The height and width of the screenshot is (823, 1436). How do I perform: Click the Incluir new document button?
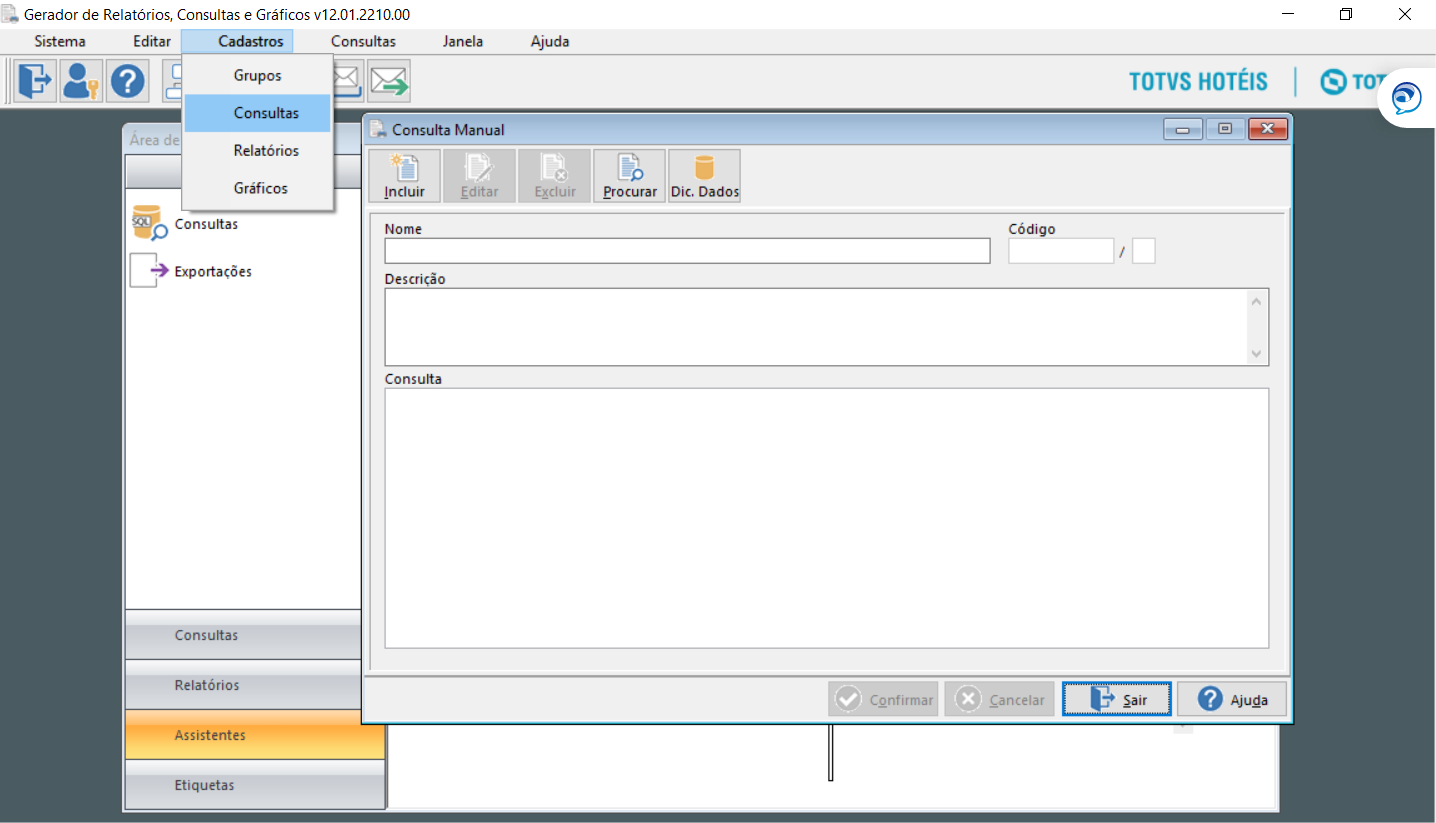(404, 176)
